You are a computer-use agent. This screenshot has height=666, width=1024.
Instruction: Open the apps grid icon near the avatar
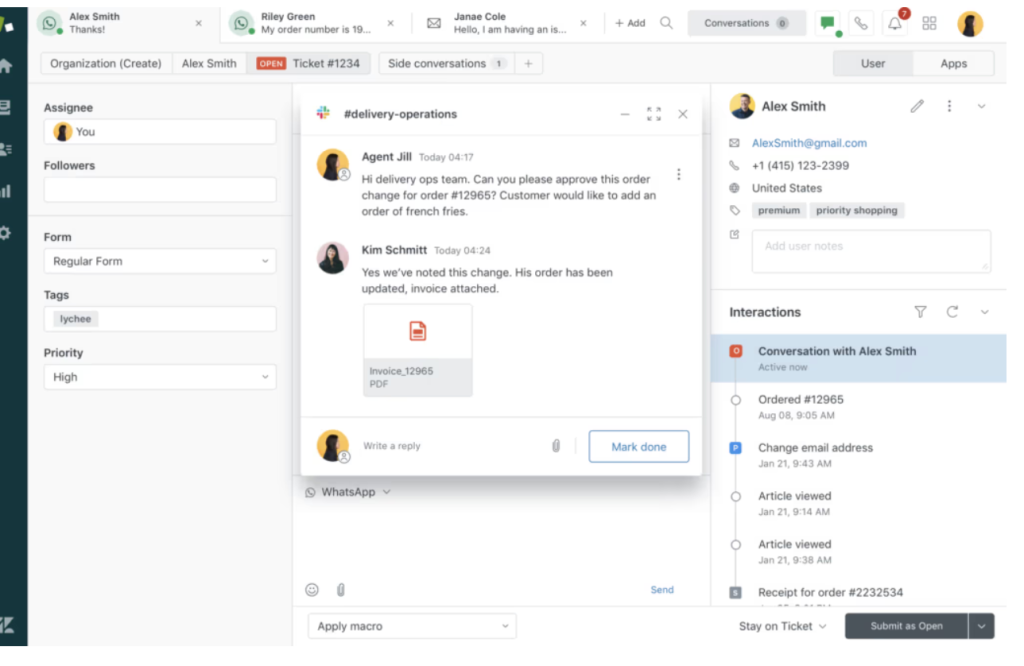pyautogui.click(x=929, y=22)
